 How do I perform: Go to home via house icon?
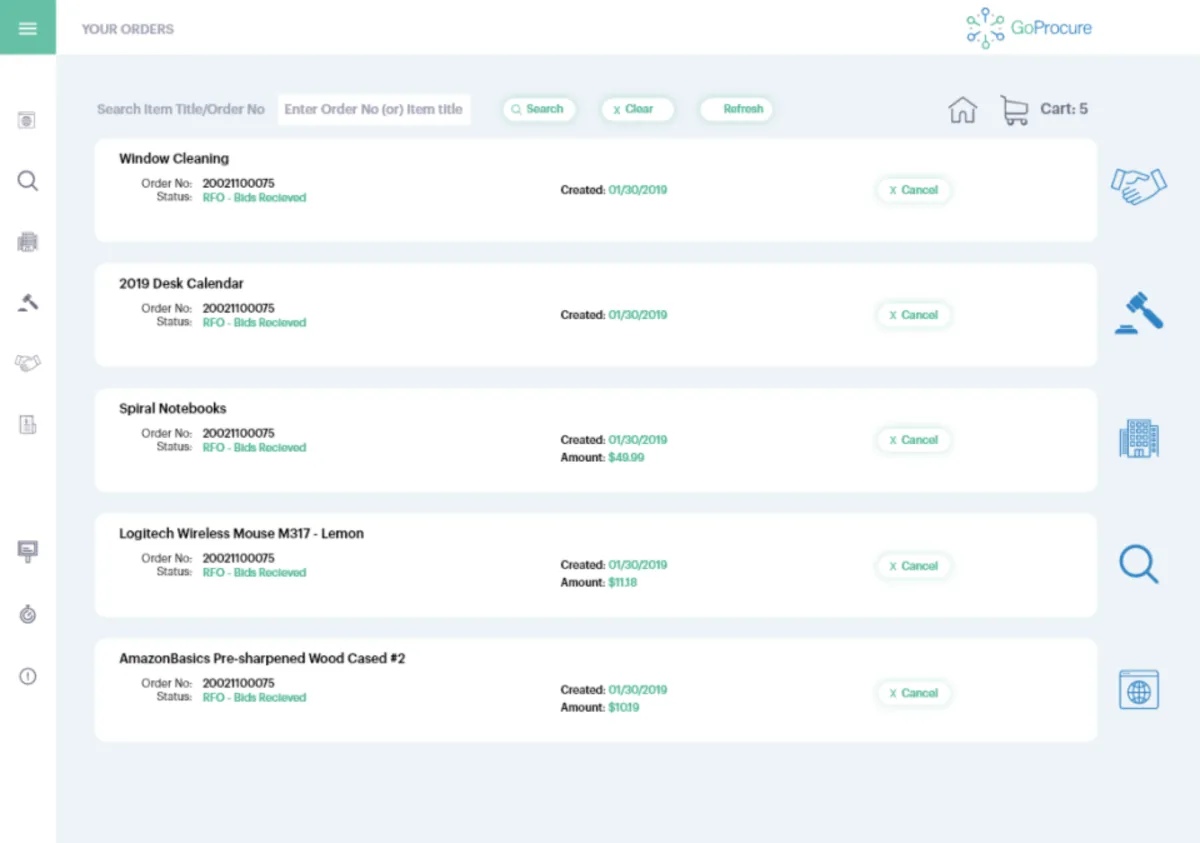tap(962, 110)
